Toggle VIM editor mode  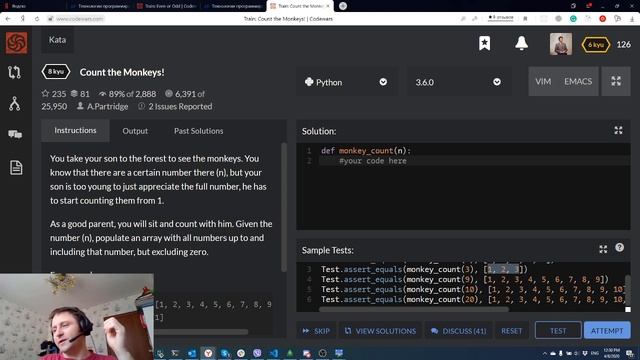pyautogui.click(x=543, y=81)
